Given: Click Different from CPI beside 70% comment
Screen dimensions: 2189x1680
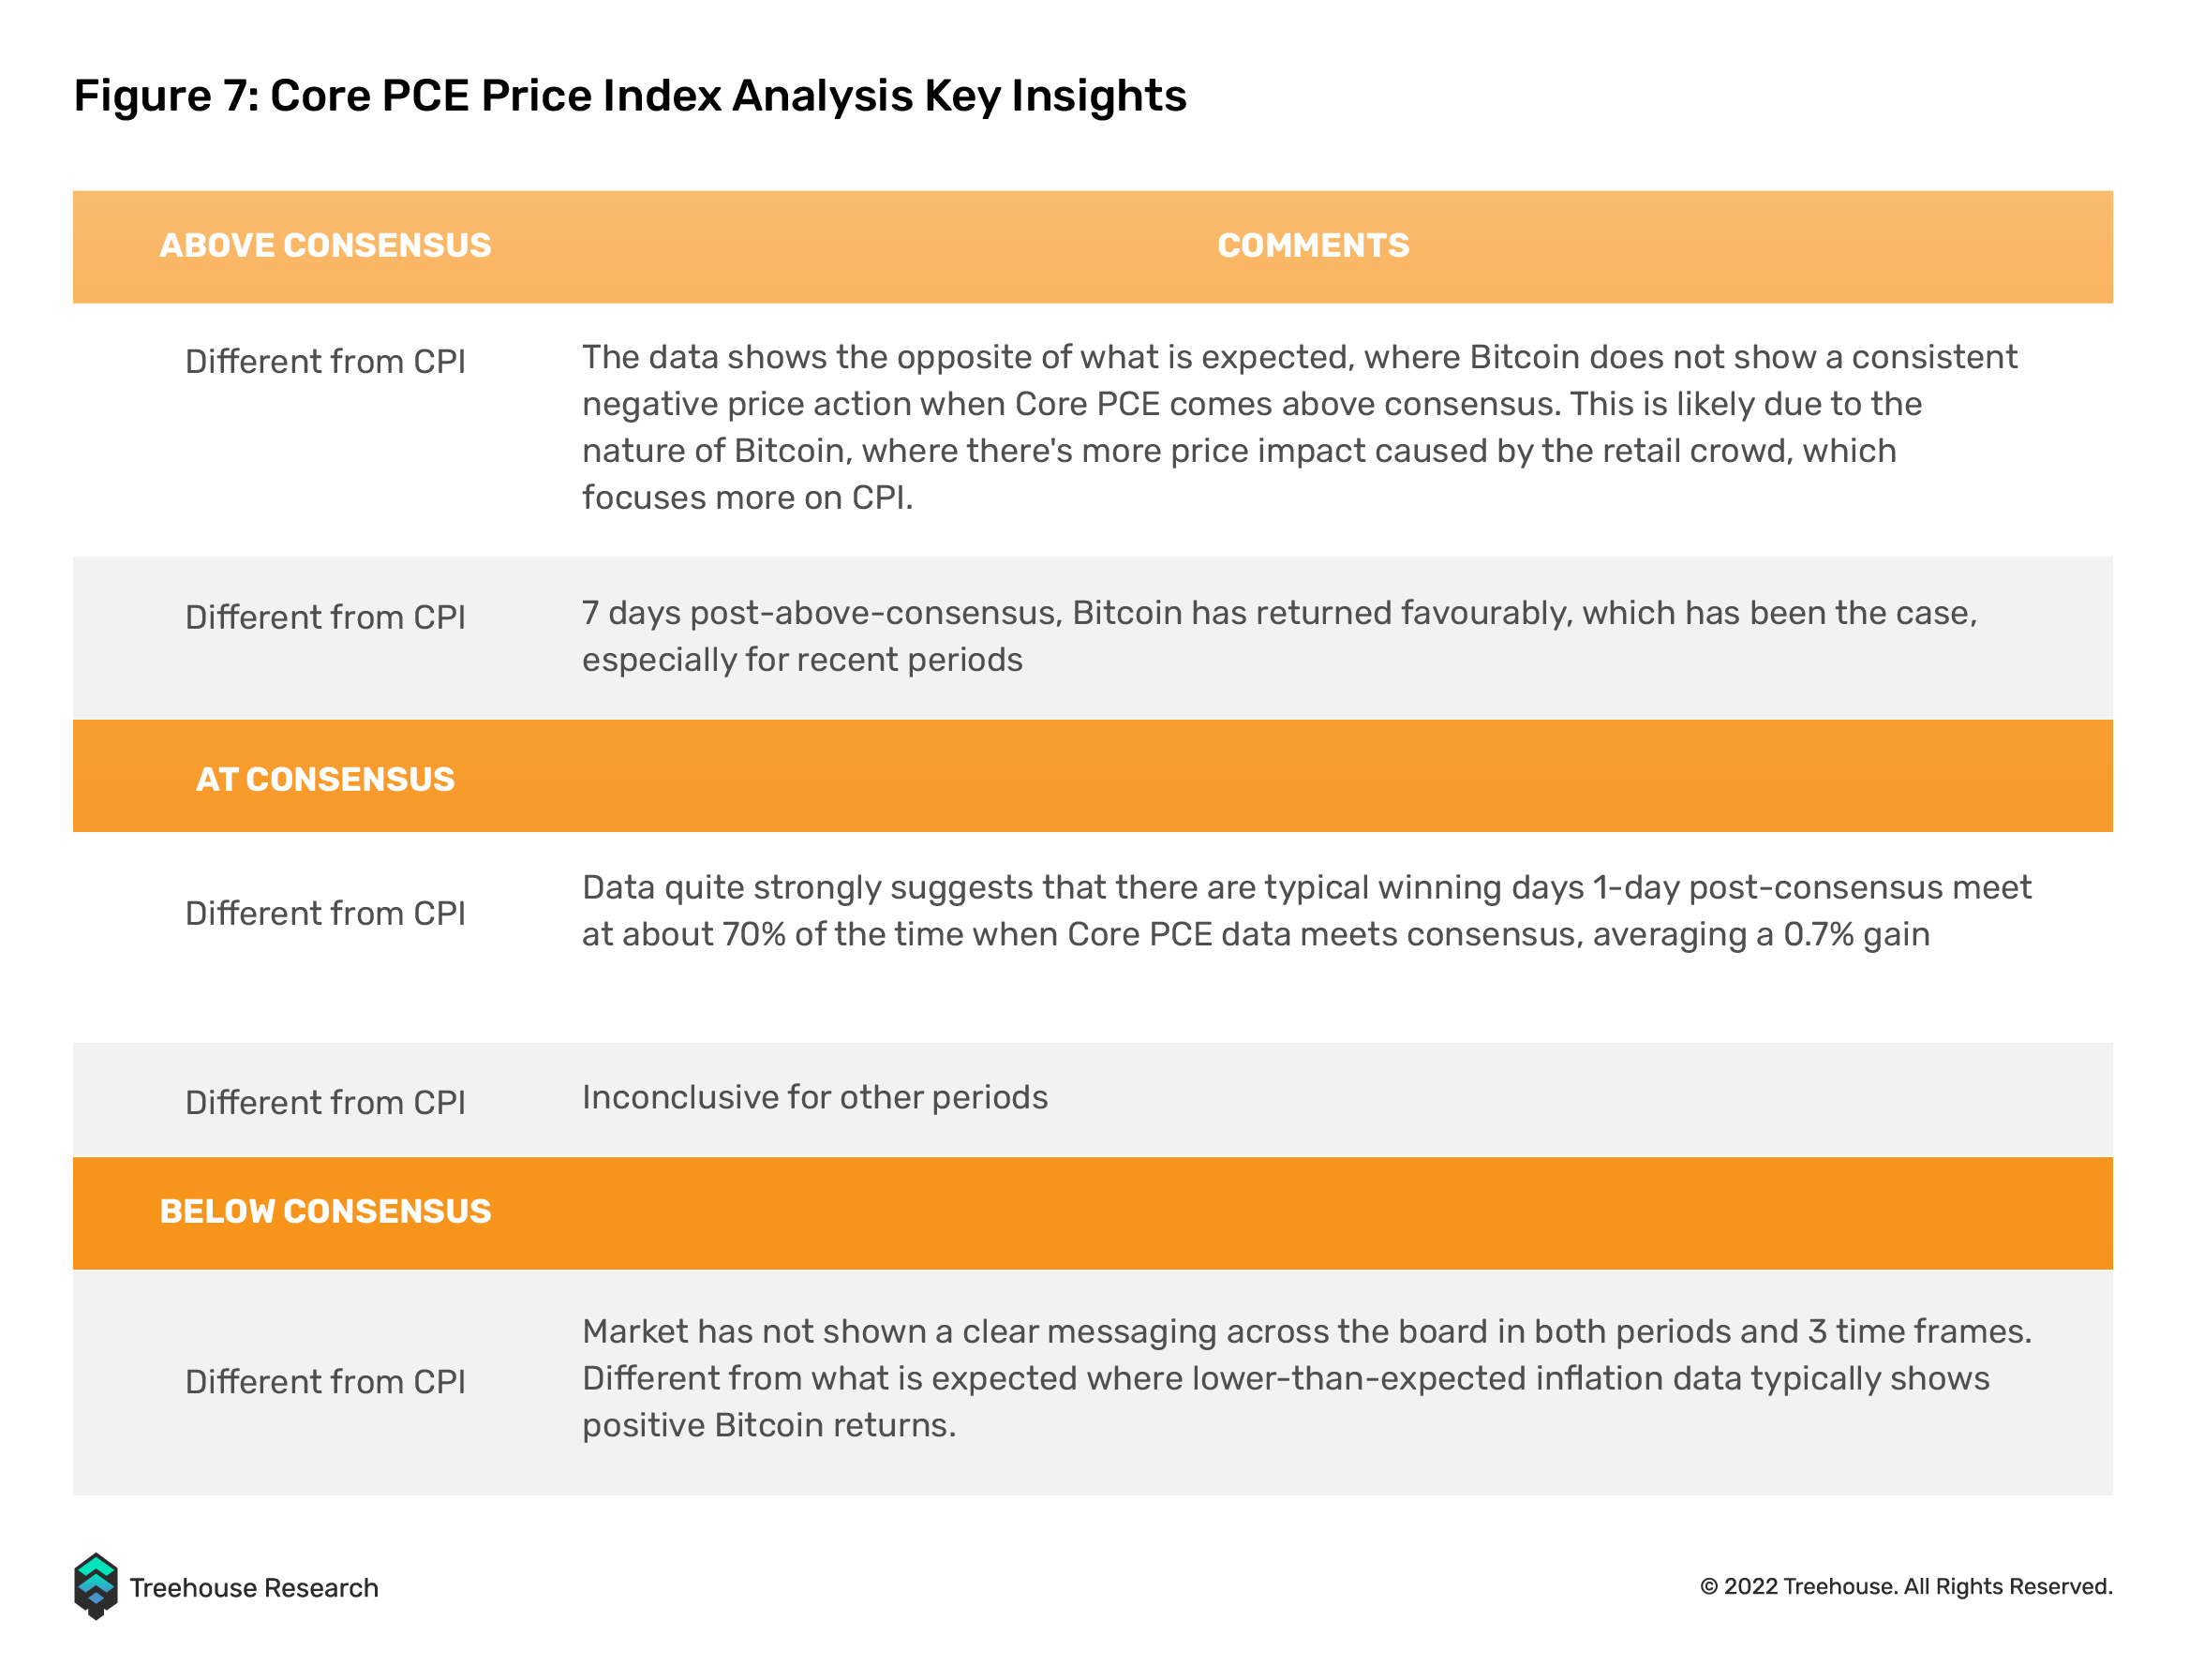Looking at the screenshot, I should 325,914.
